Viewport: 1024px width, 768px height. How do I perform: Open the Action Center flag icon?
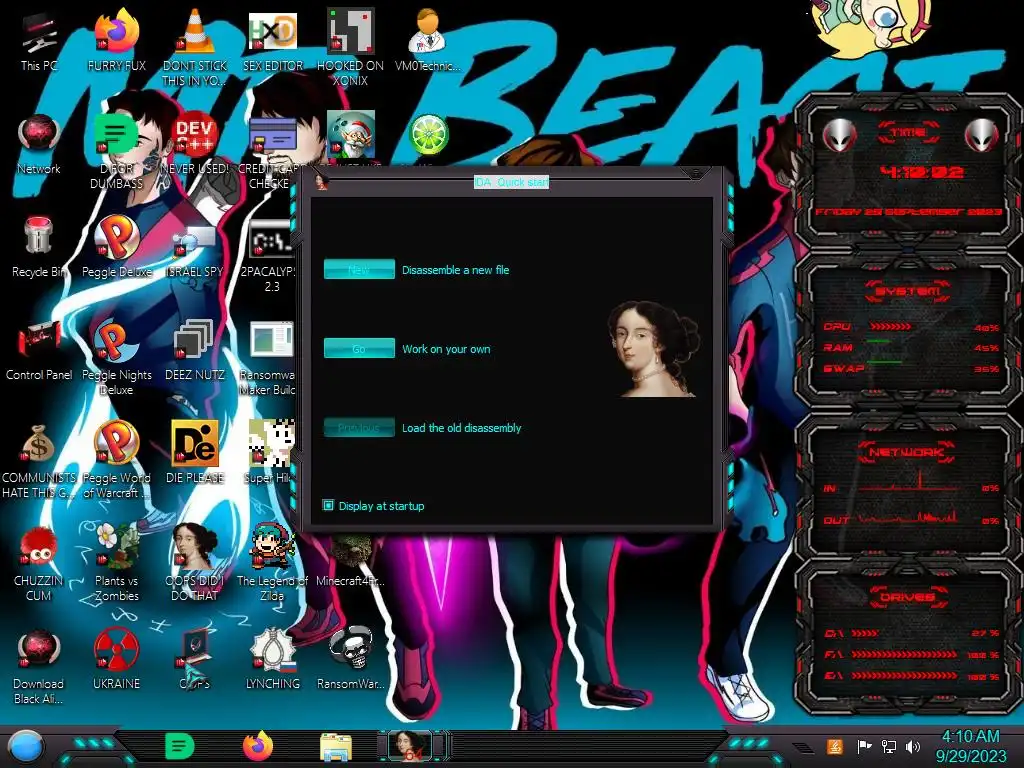click(864, 746)
